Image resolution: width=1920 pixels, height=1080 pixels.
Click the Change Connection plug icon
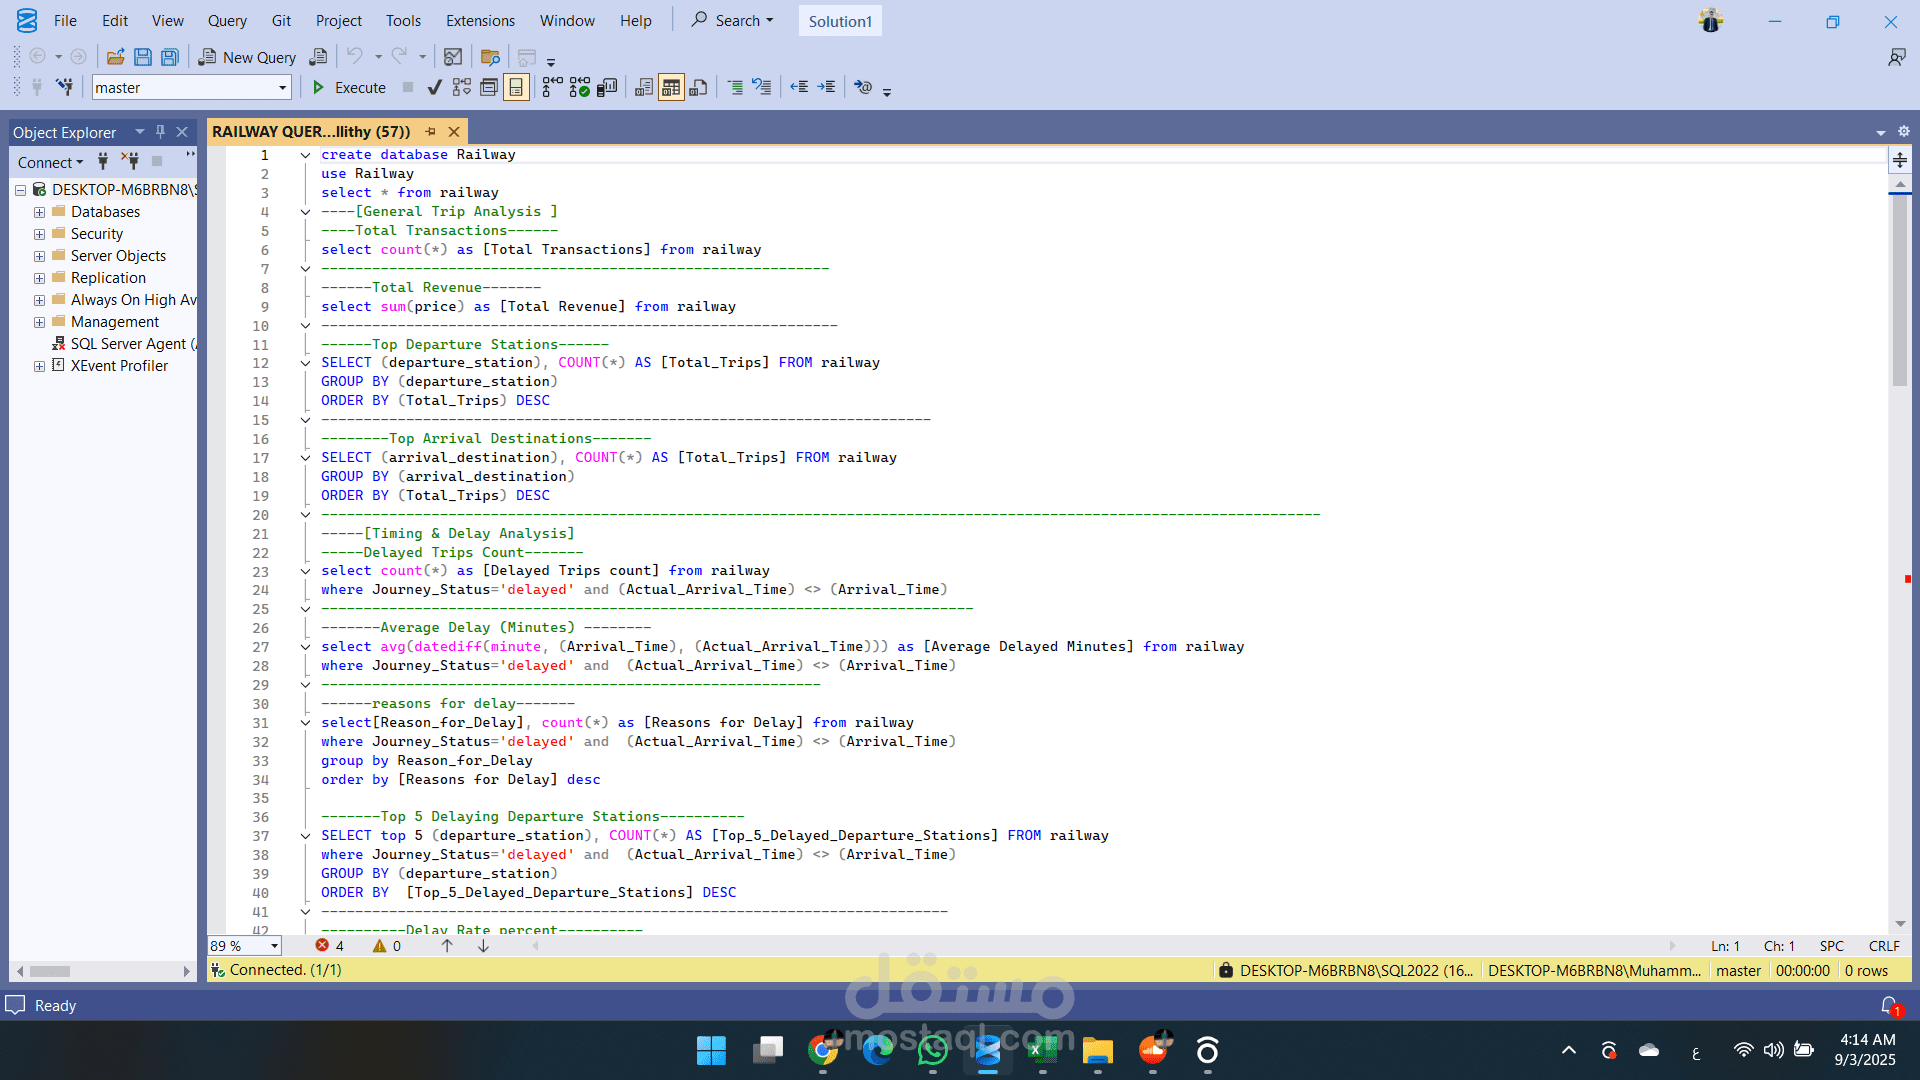(65, 88)
